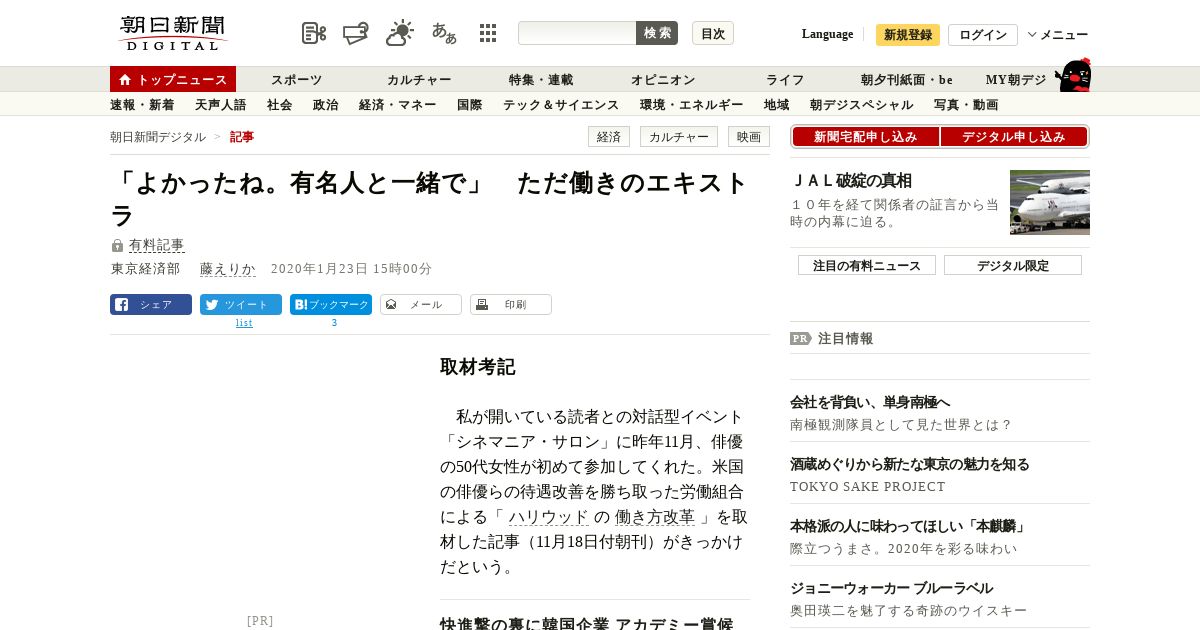Open the tweet list link
The width and height of the screenshot is (1200, 630).
tap(244, 323)
